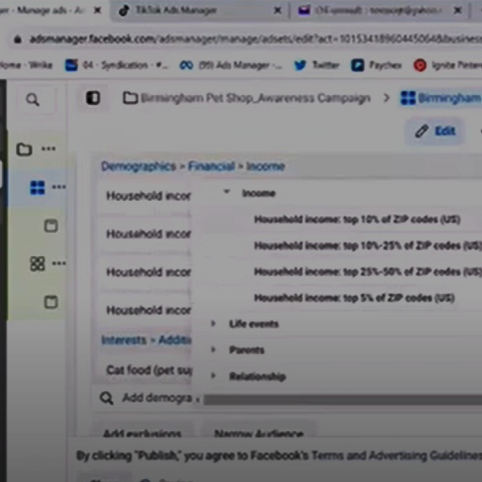Click the Income breadcrumb link
This screenshot has width=482, height=482.
click(266, 166)
